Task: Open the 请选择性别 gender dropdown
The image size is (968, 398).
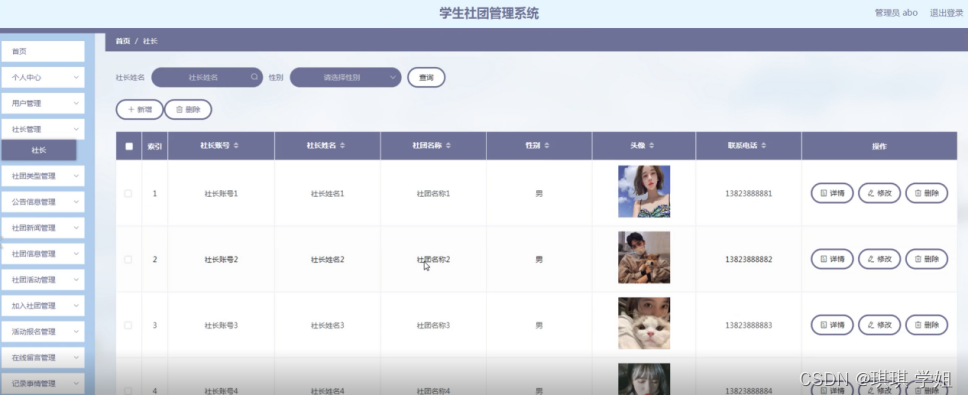Action: tap(346, 77)
